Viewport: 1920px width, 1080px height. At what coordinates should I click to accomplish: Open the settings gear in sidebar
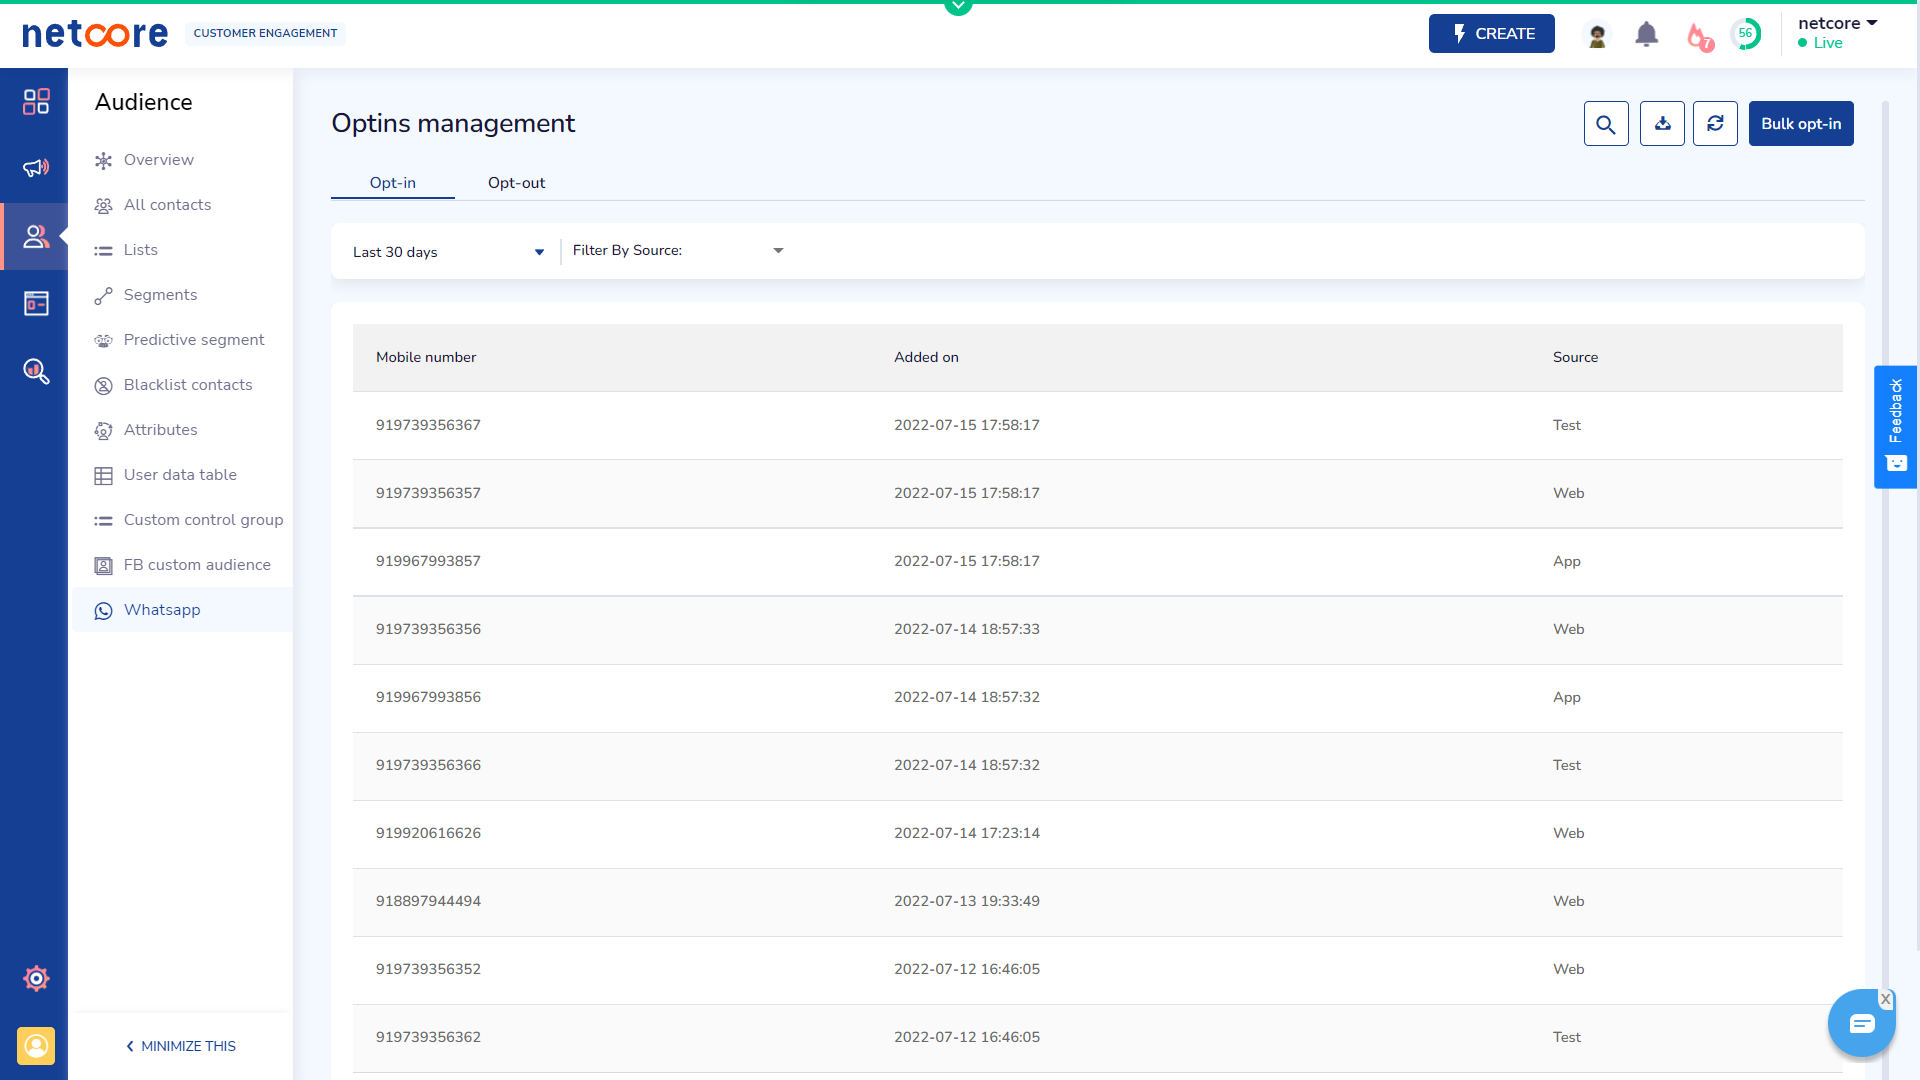point(36,978)
